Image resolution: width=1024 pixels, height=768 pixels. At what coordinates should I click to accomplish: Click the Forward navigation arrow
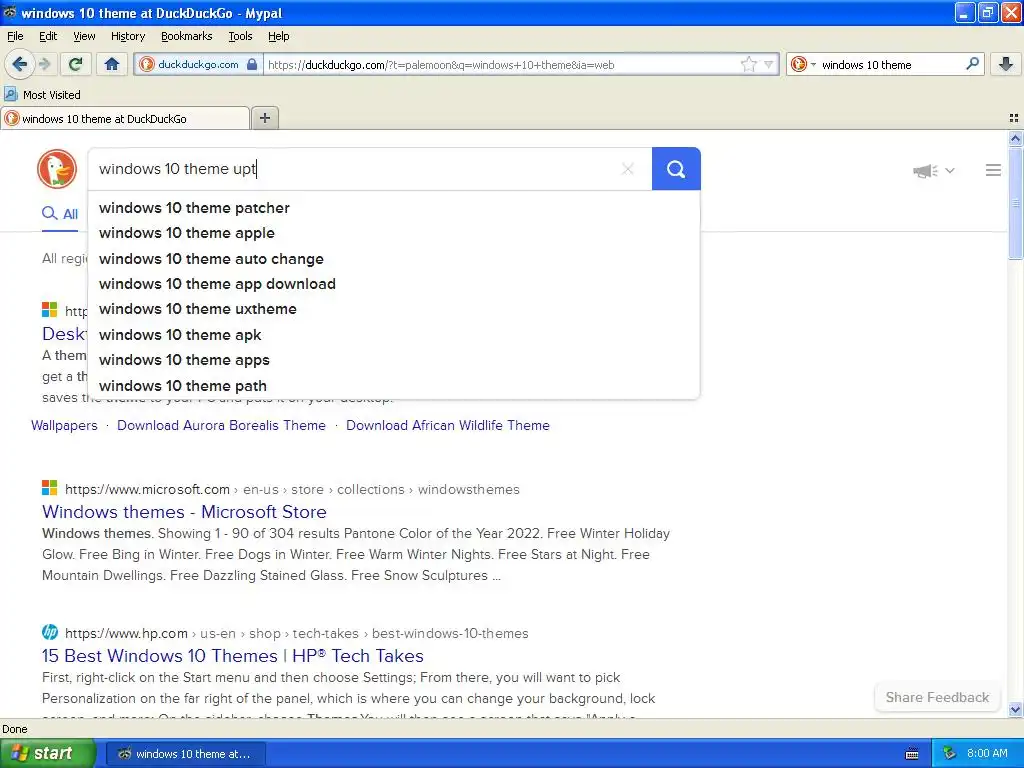pos(44,64)
